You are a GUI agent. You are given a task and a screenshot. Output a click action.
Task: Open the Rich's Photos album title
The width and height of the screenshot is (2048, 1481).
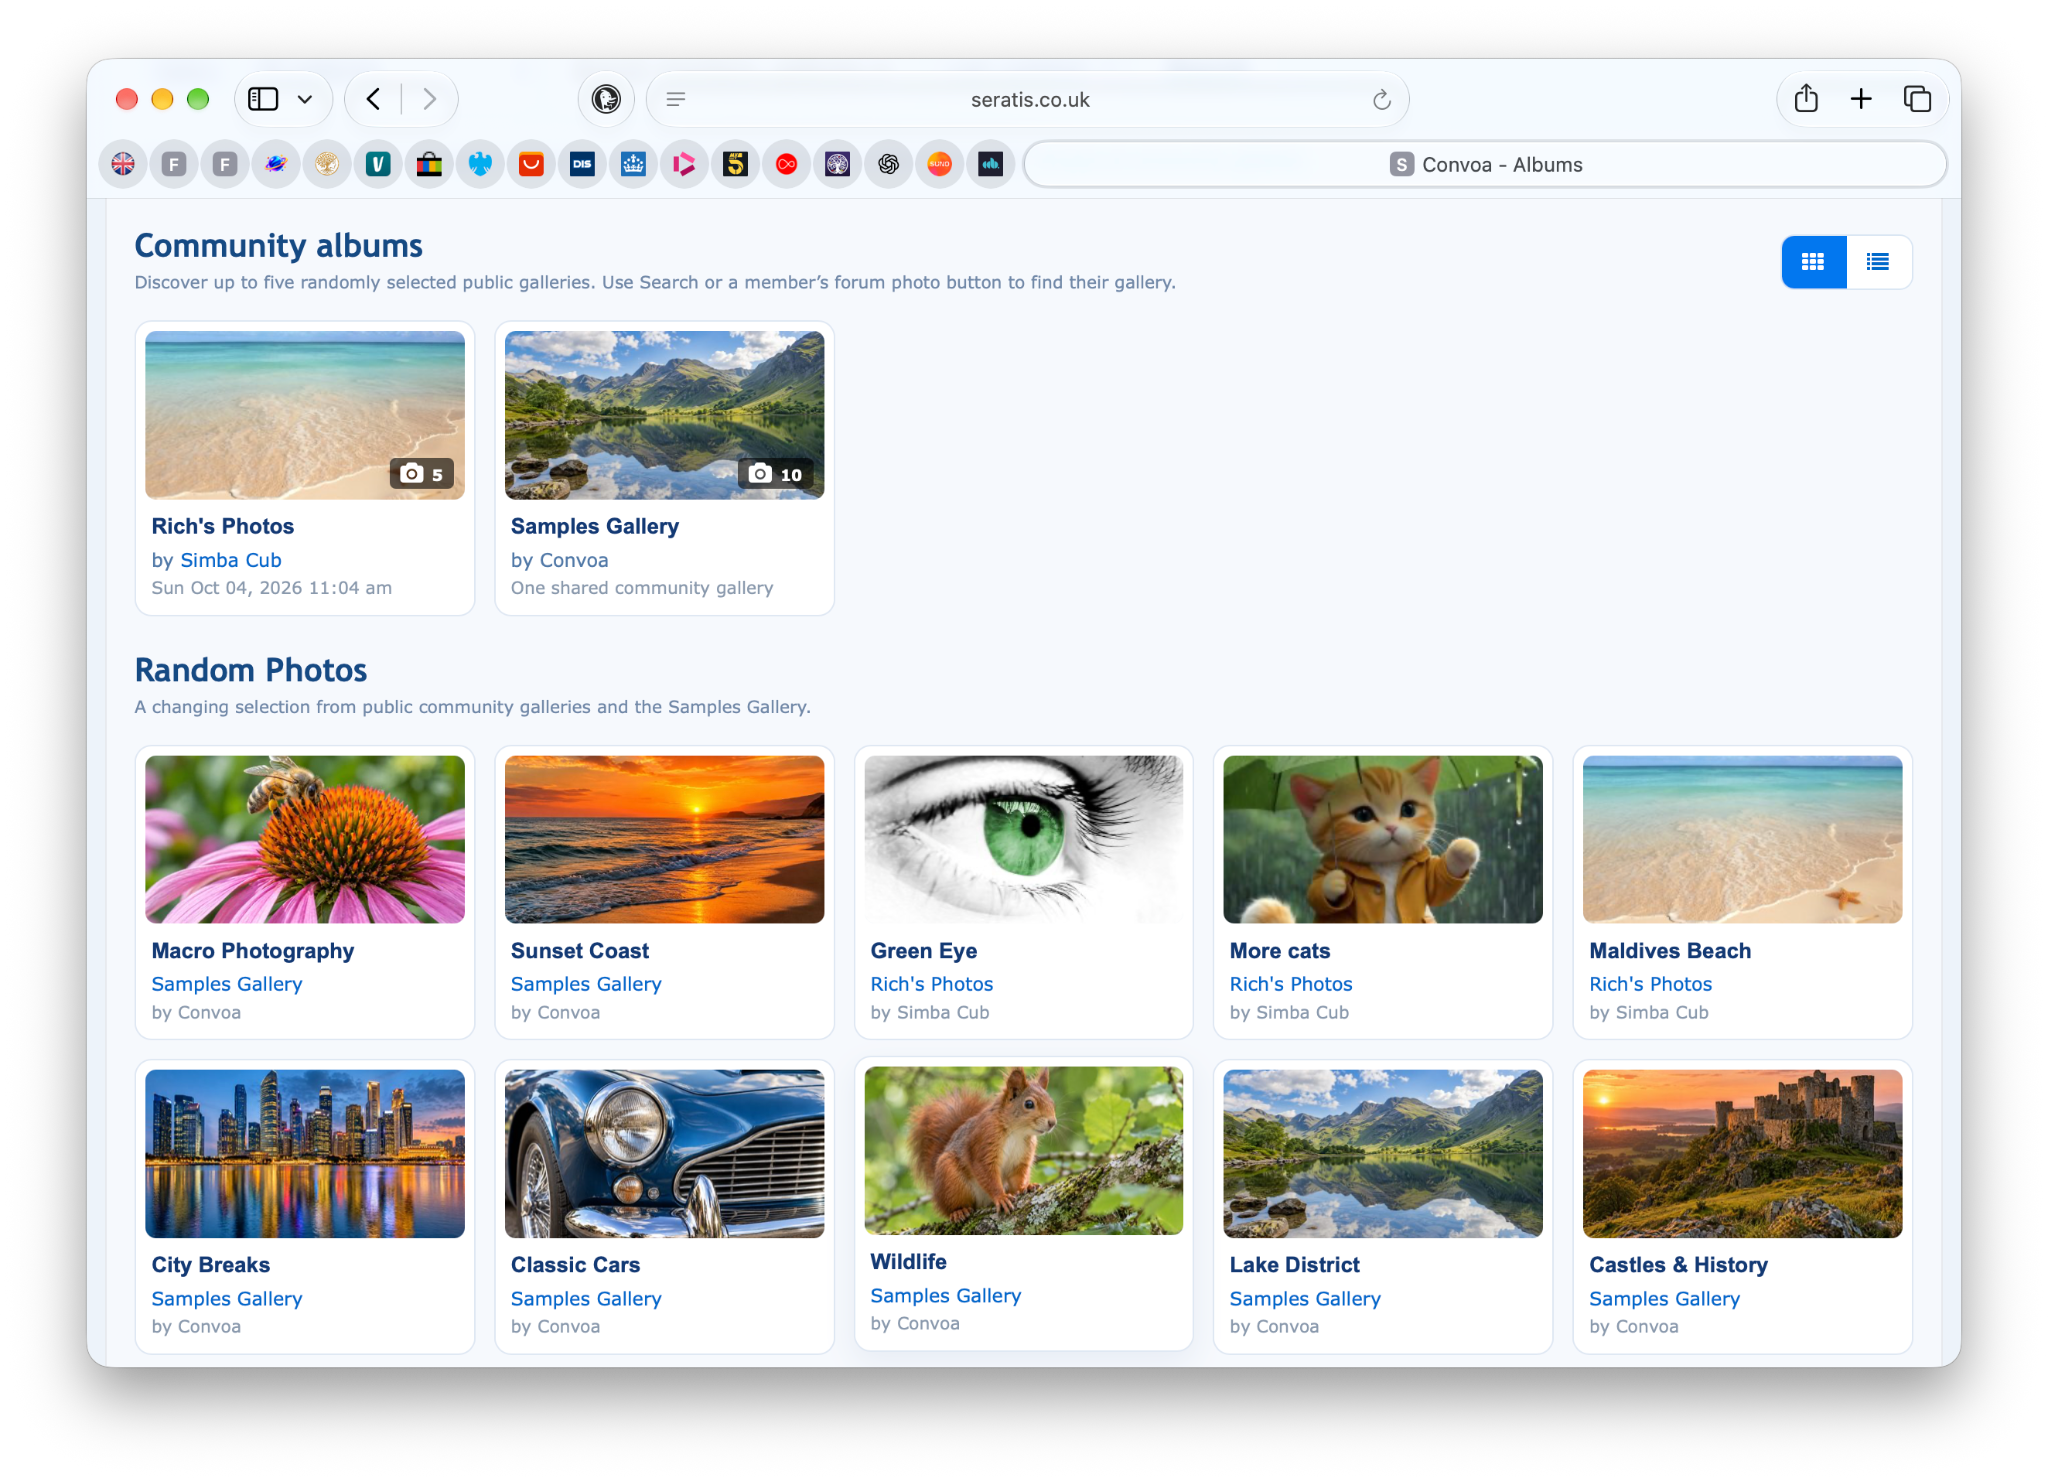222,526
